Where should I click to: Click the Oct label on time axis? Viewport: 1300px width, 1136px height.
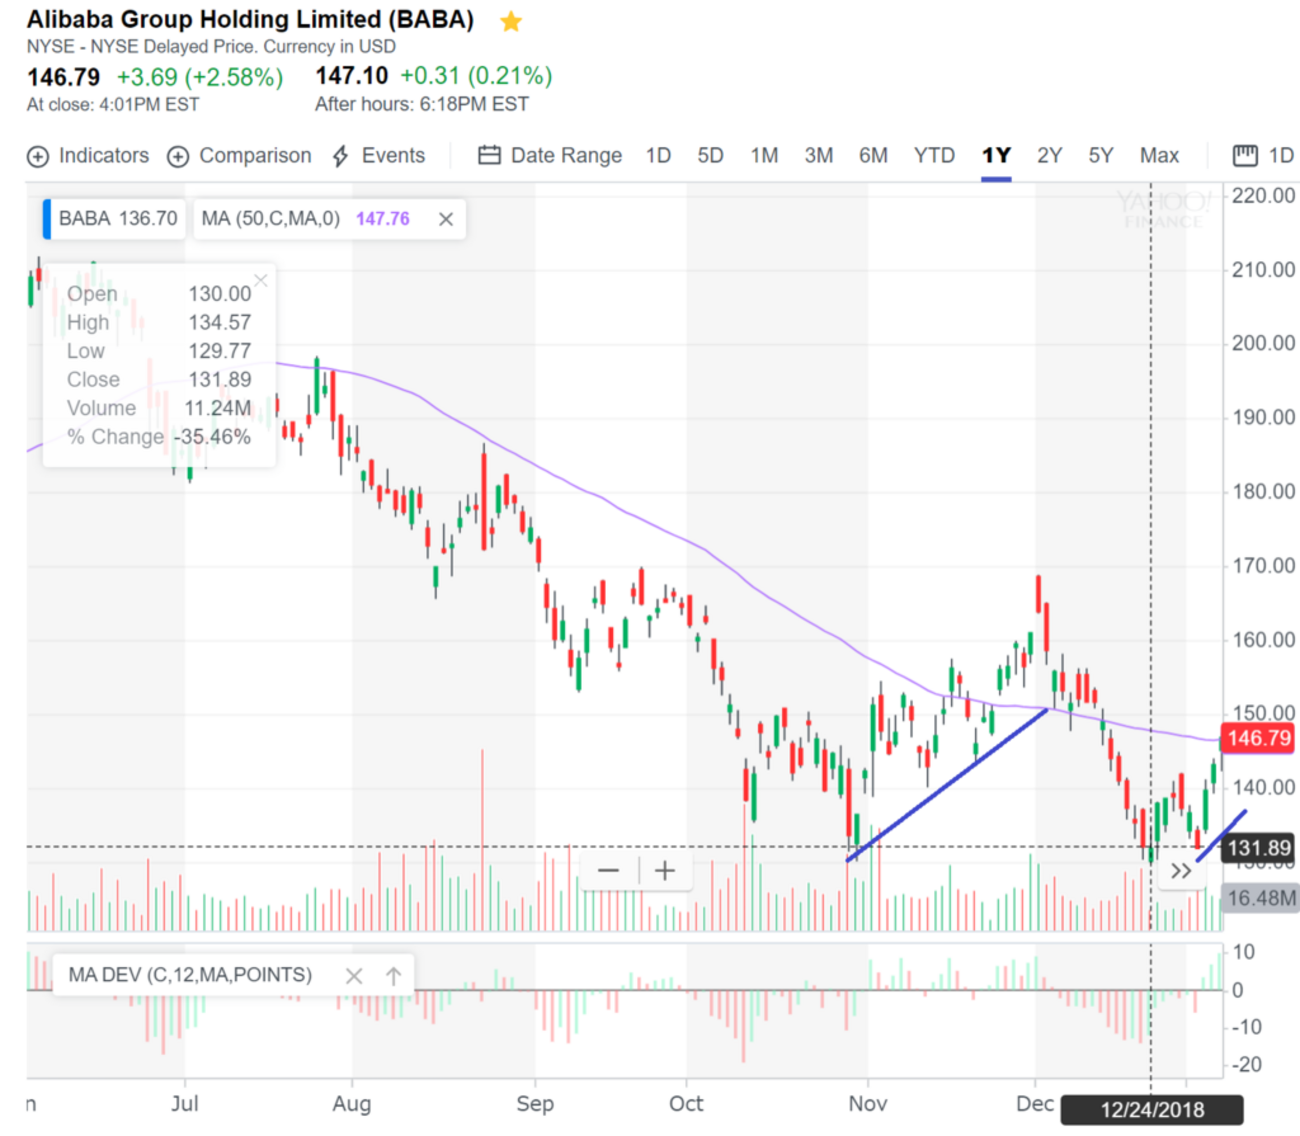[x=686, y=1104]
